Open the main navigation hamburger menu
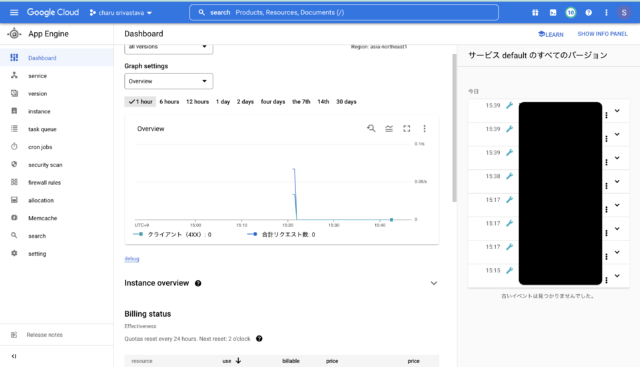 pos(14,12)
